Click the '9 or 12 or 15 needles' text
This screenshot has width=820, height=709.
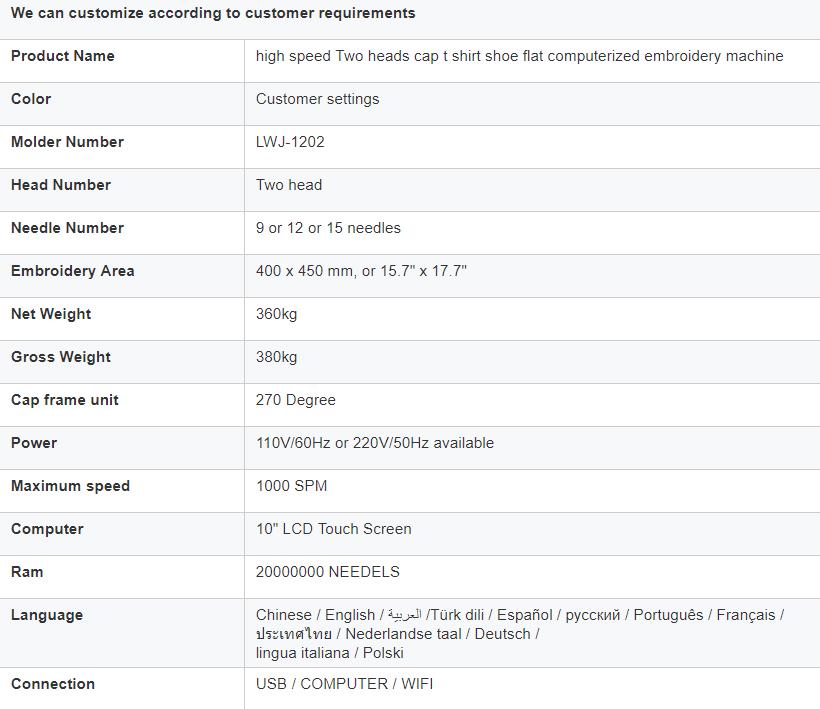(328, 228)
